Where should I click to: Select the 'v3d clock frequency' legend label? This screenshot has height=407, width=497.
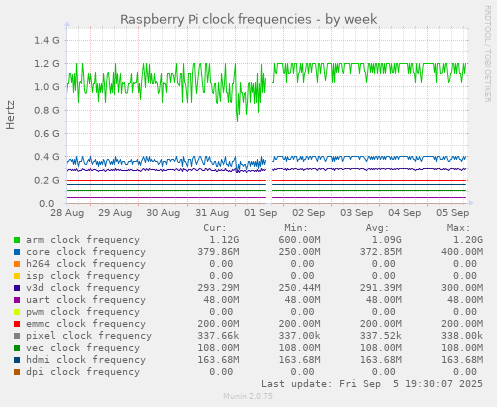(83, 288)
